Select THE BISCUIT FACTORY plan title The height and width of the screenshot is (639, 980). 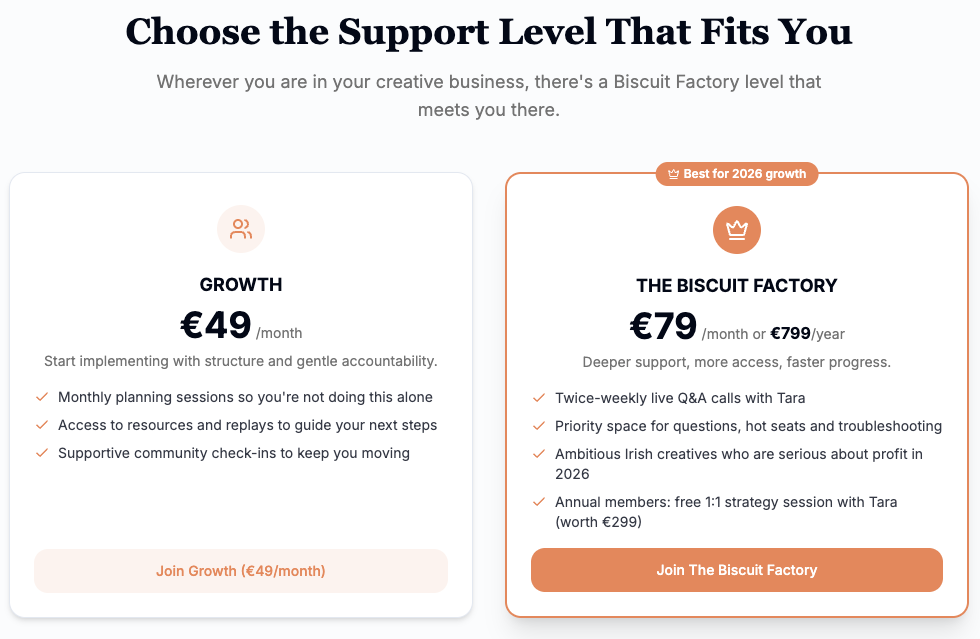[737, 286]
